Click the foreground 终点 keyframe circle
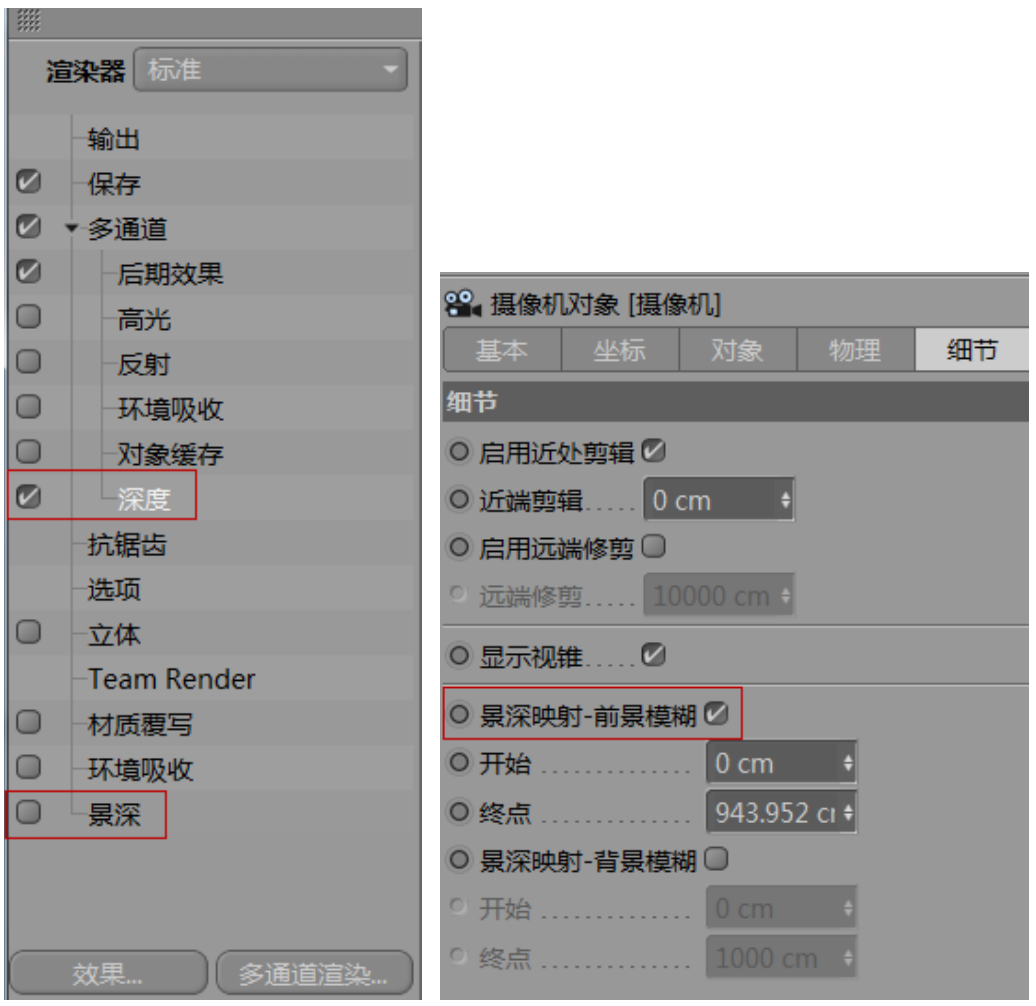The image size is (1036, 1006). (459, 811)
